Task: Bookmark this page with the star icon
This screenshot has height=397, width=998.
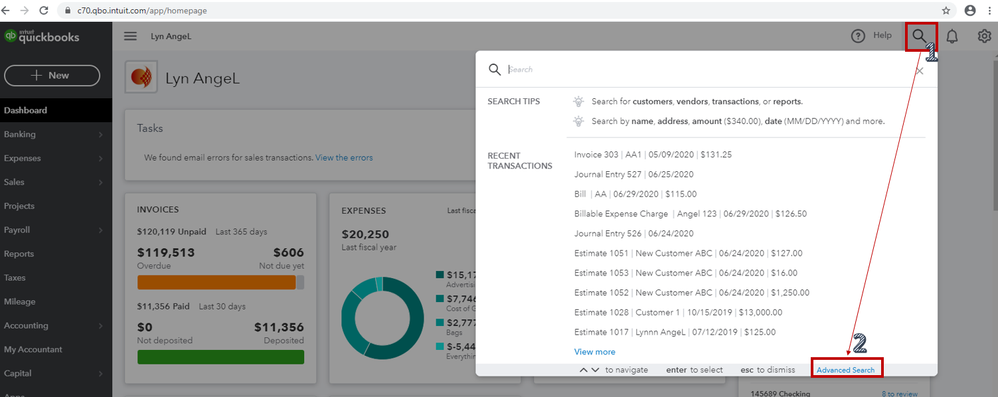Action: tap(946, 11)
